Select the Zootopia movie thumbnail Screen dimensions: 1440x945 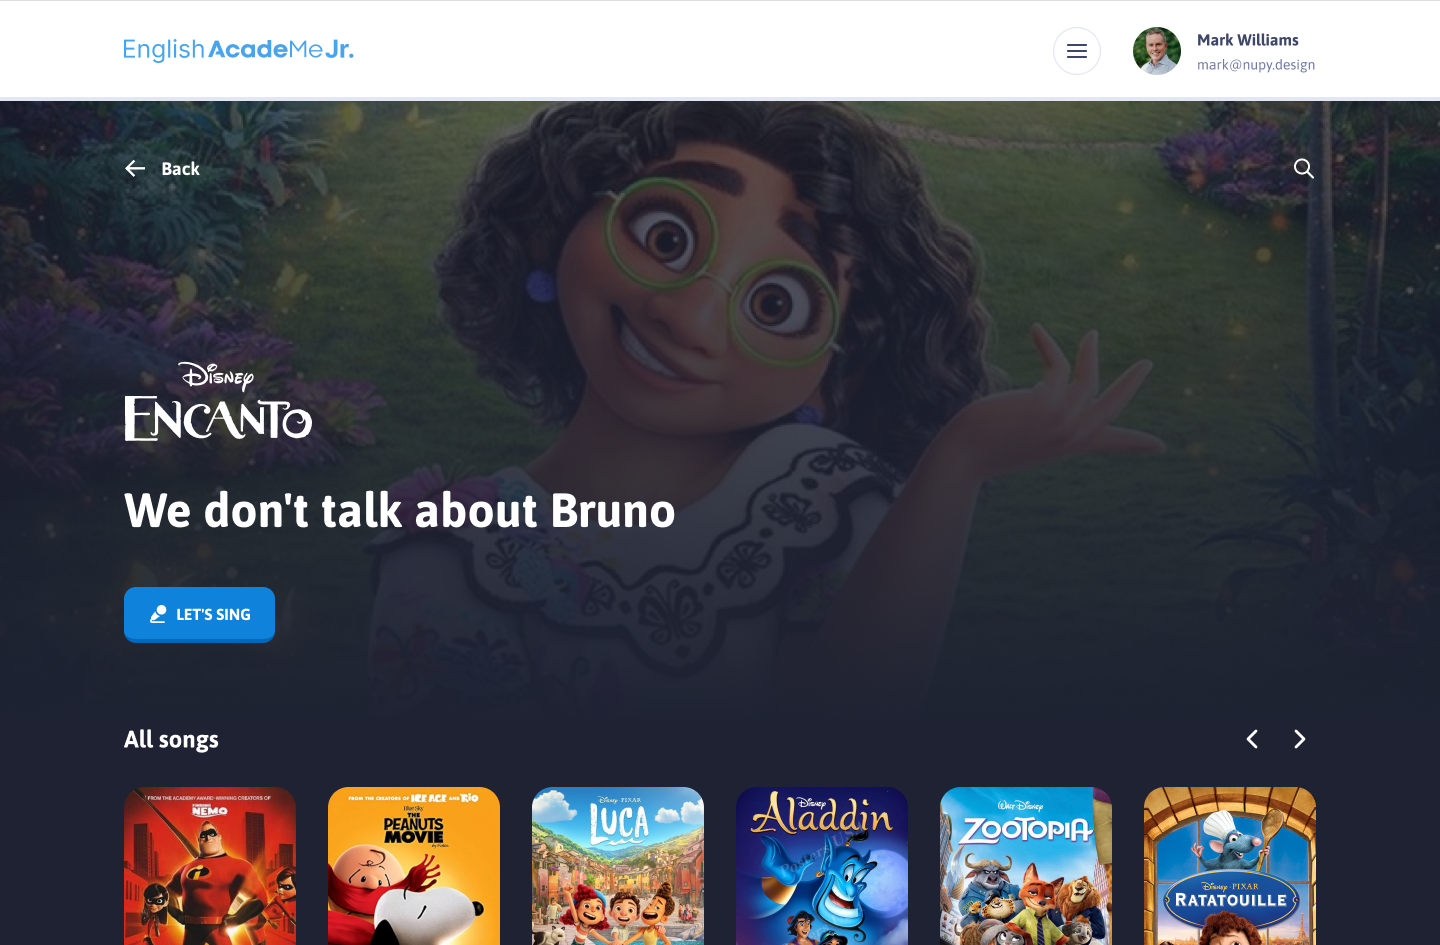click(x=1026, y=866)
